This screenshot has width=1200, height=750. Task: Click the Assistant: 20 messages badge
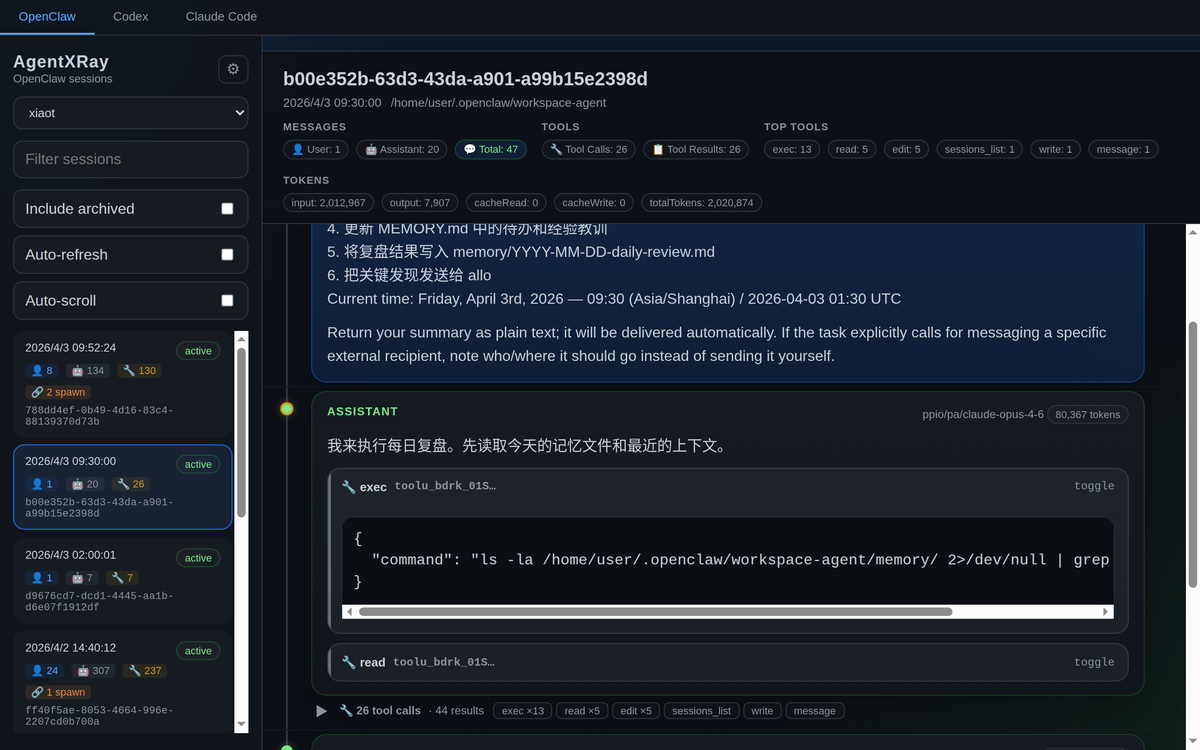pos(402,149)
